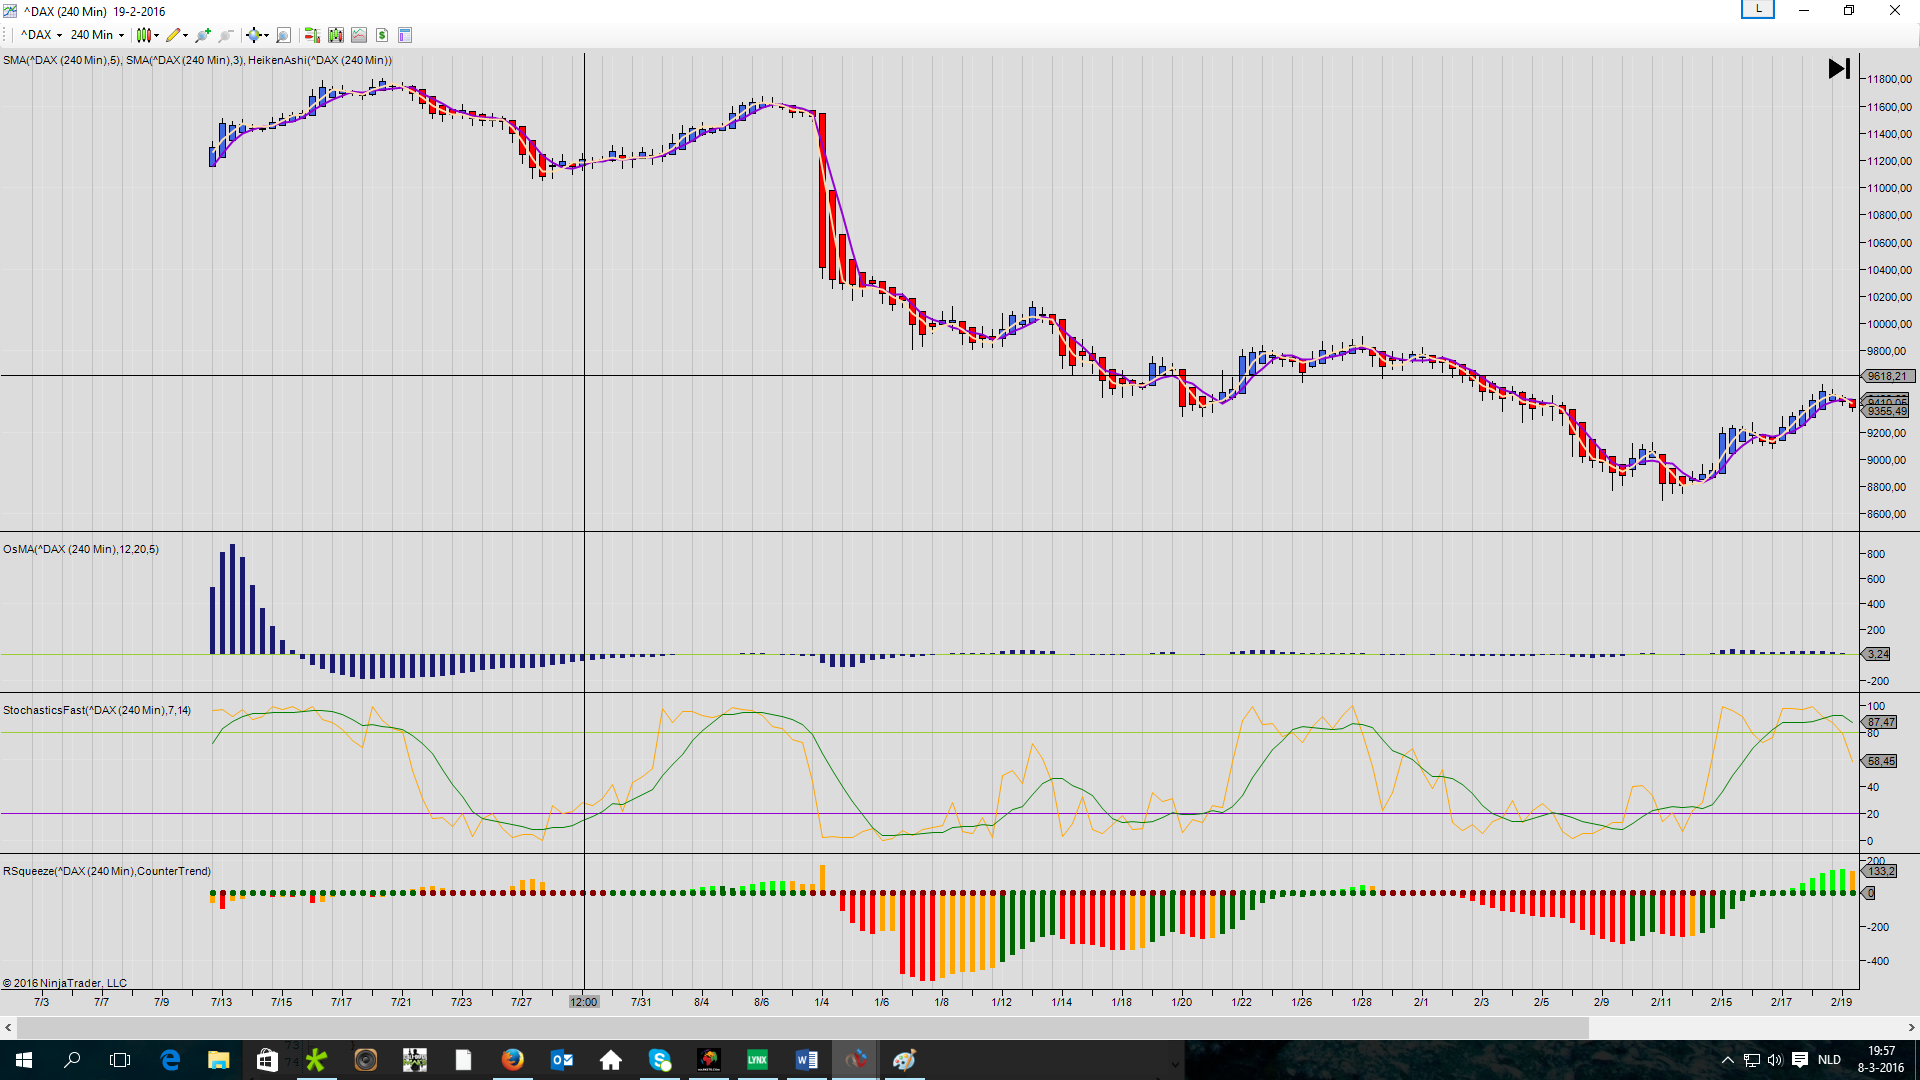Click the horizontal scrollbar left arrow
The height and width of the screenshot is (1080, 1920).
(x=8, y=1027)
